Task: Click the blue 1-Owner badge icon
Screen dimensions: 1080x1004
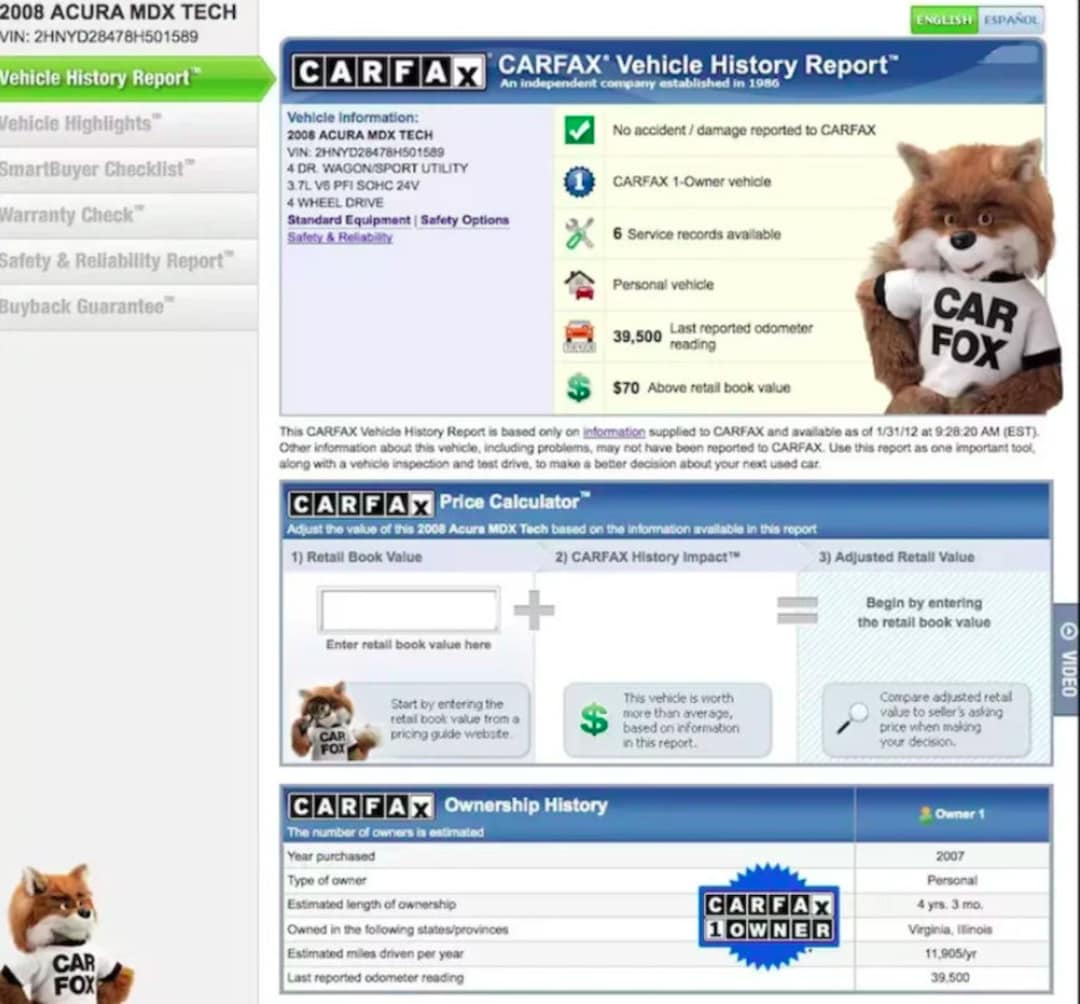Action: pos(579,182)
